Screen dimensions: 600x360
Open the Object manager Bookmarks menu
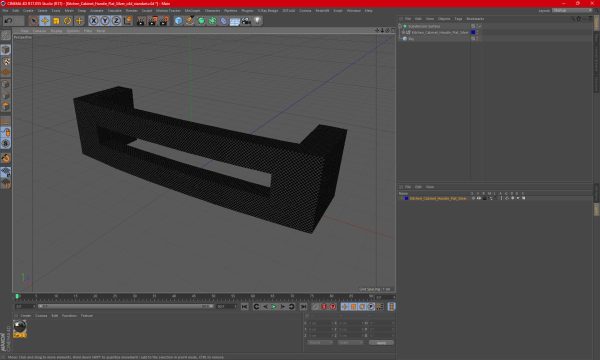click(x=475, y=19)
